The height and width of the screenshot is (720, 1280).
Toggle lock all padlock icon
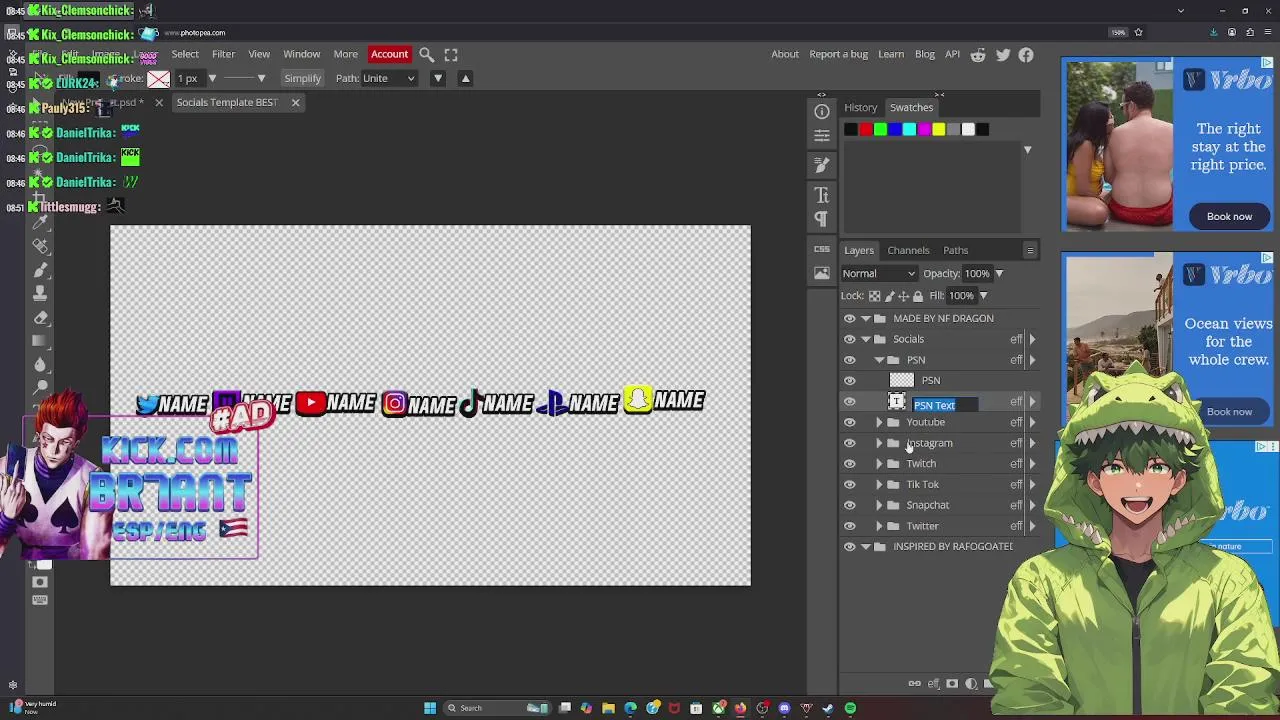point(918,295)
